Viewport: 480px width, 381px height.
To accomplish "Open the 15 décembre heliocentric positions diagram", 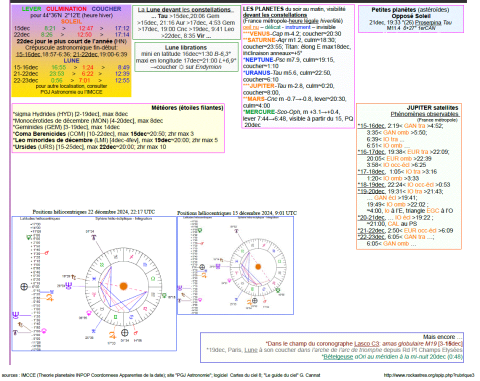I will [x=235, y=265].
